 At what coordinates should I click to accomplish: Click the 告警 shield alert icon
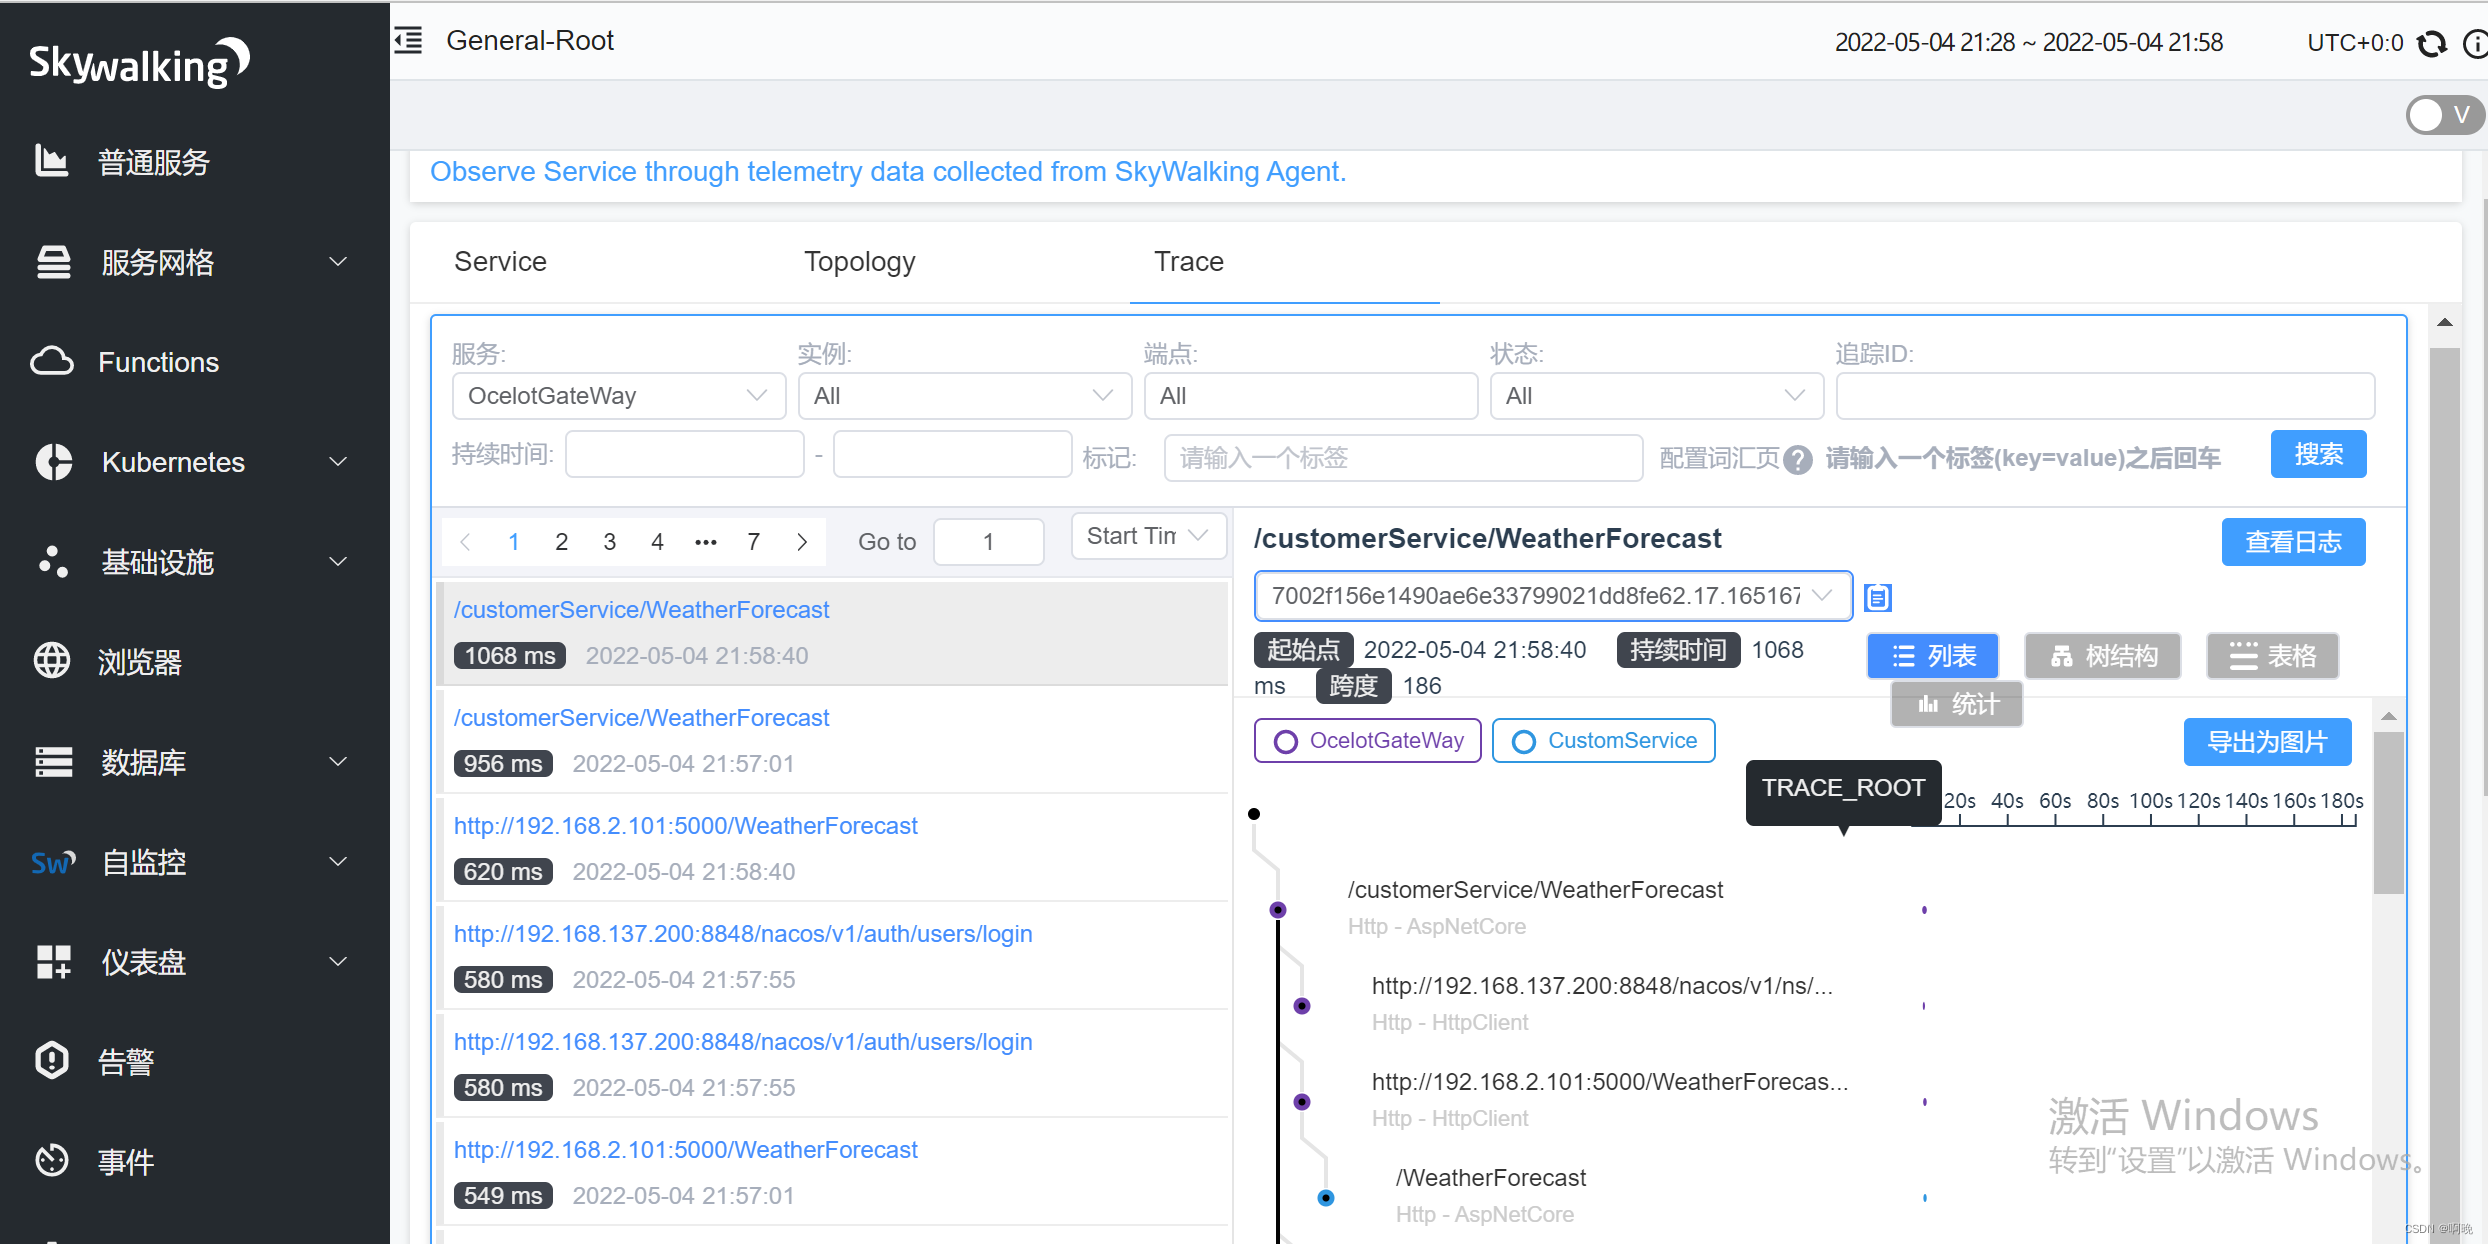pyautogui.click(x=52, y=1061)
